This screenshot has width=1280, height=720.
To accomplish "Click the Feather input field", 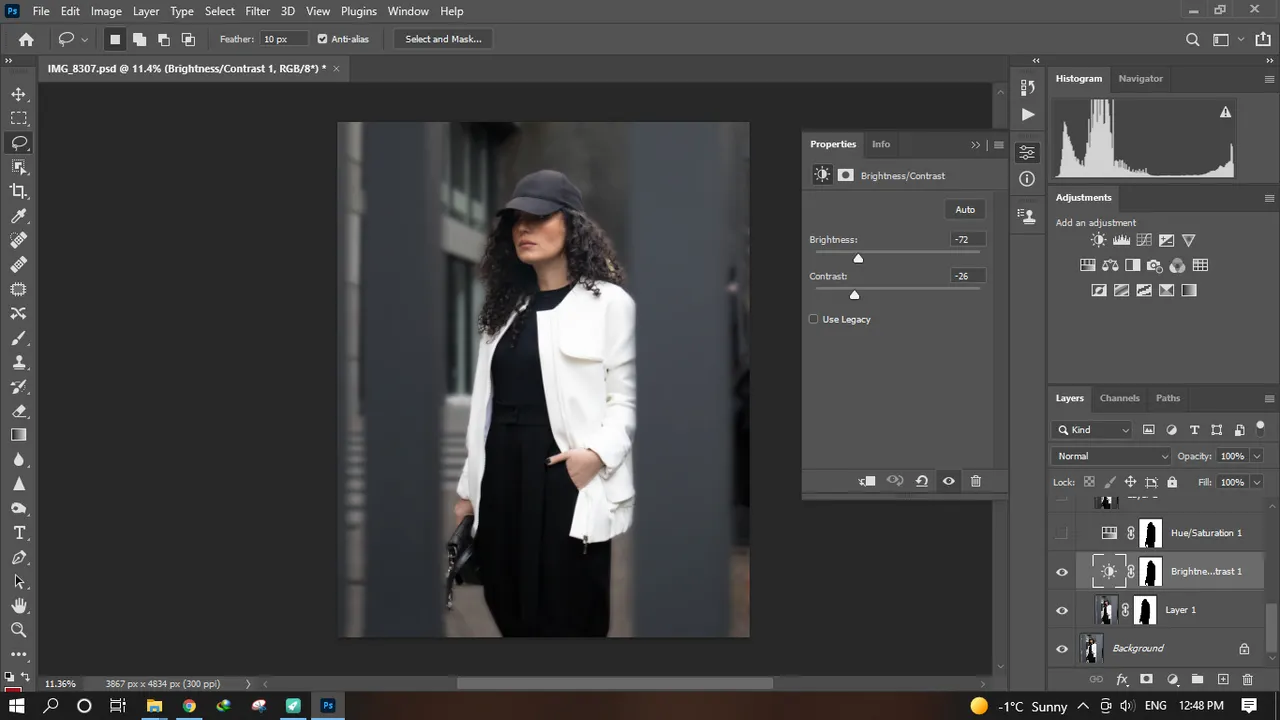I will point(284,39).
